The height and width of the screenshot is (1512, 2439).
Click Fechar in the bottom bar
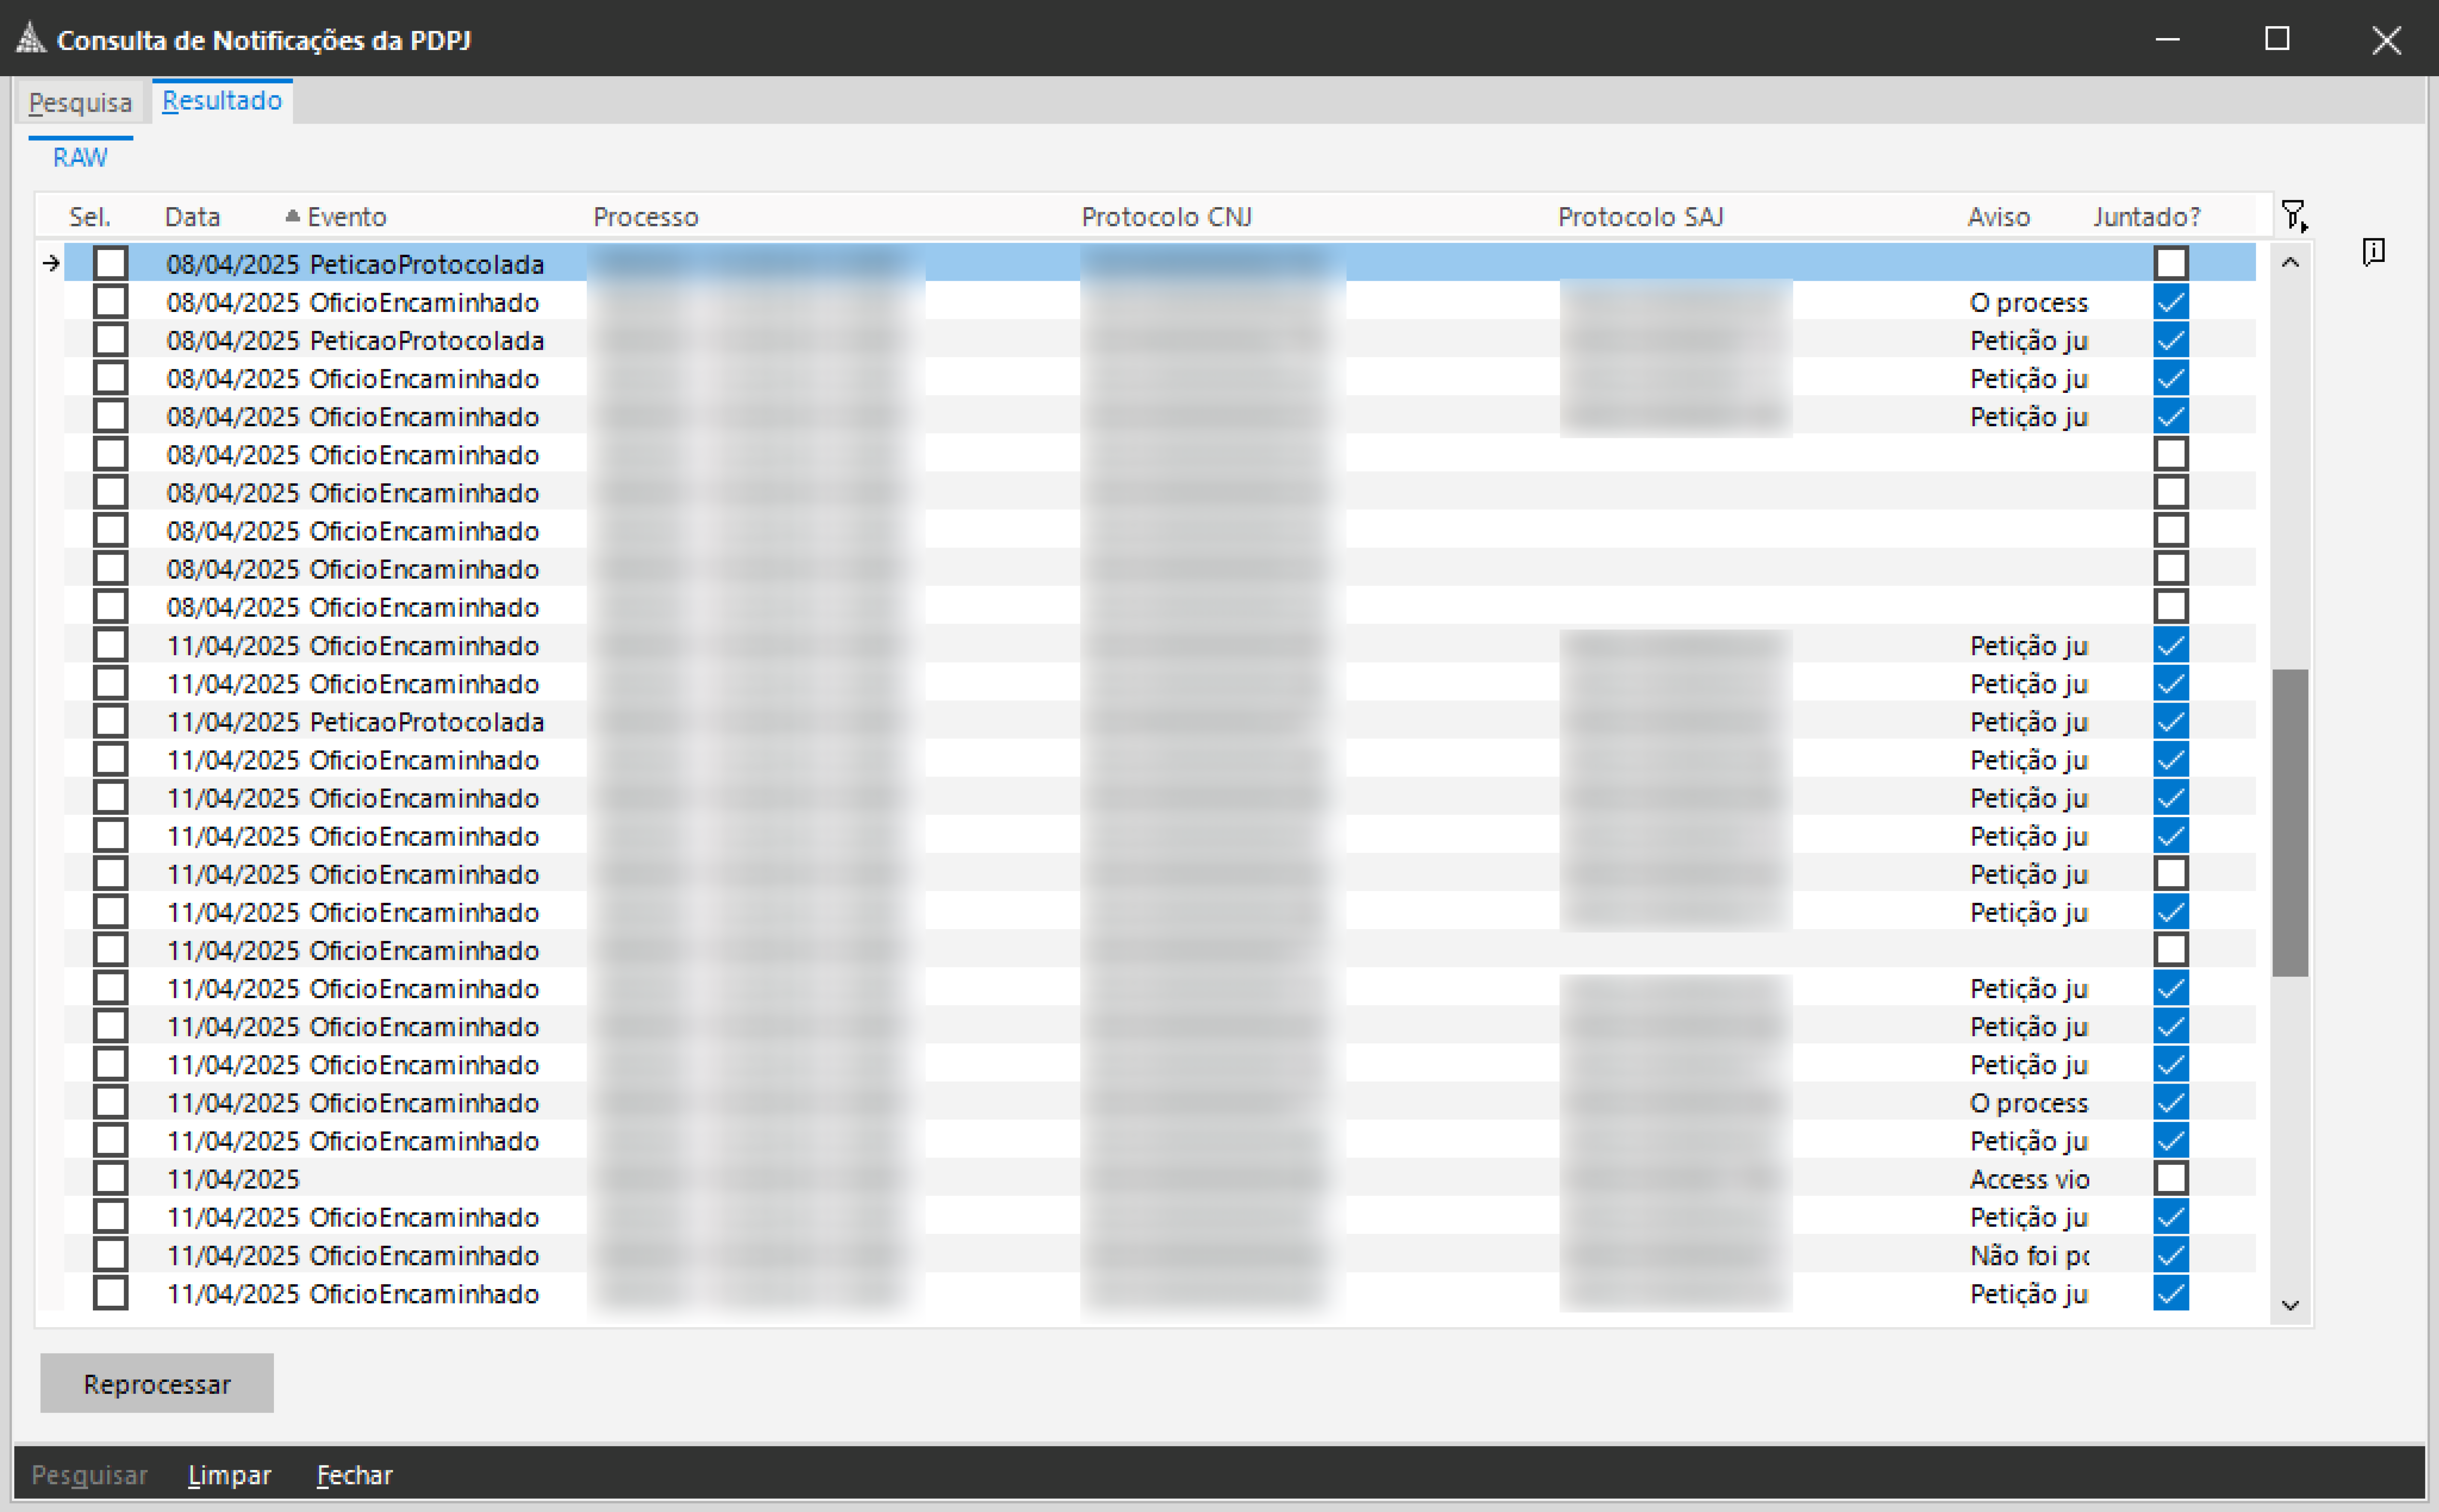(355, 1475)
